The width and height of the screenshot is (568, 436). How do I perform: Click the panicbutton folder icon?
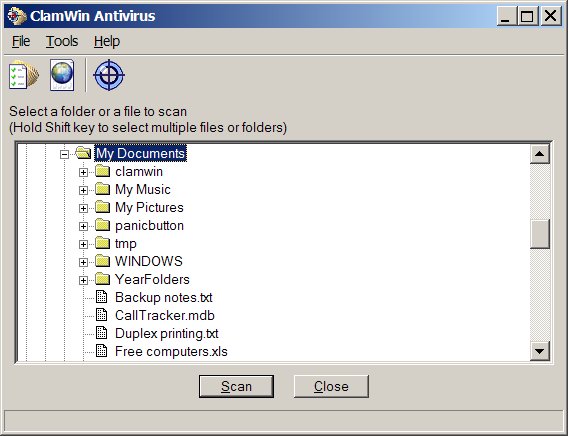coord(103,225)
